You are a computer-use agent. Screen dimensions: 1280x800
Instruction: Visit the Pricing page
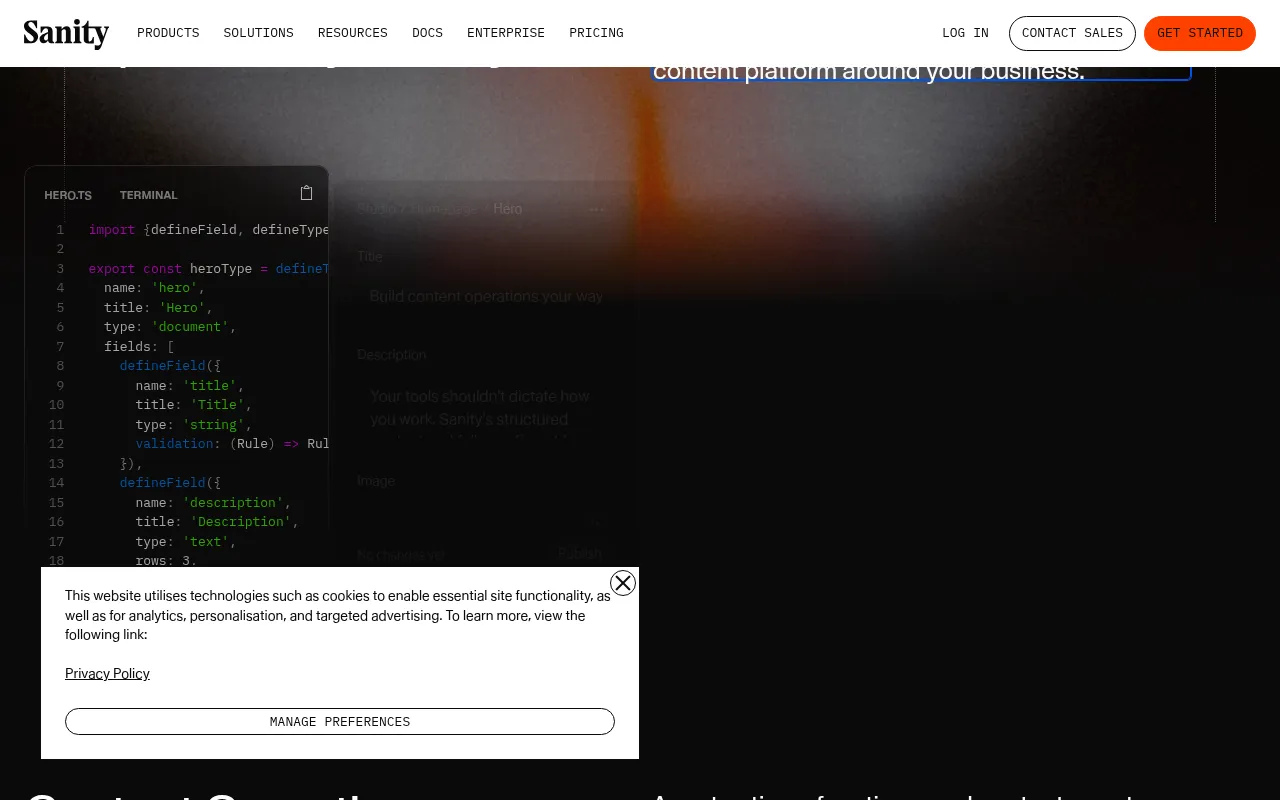(596, 33)
